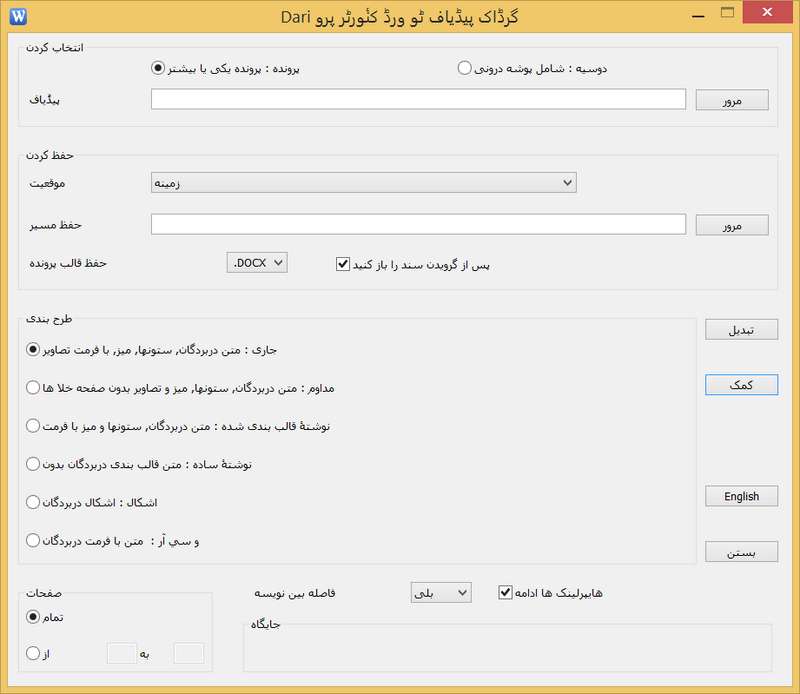Select the و سي آر OCR layout option
This screenshot has height=694, width=800.
(33, 540)
